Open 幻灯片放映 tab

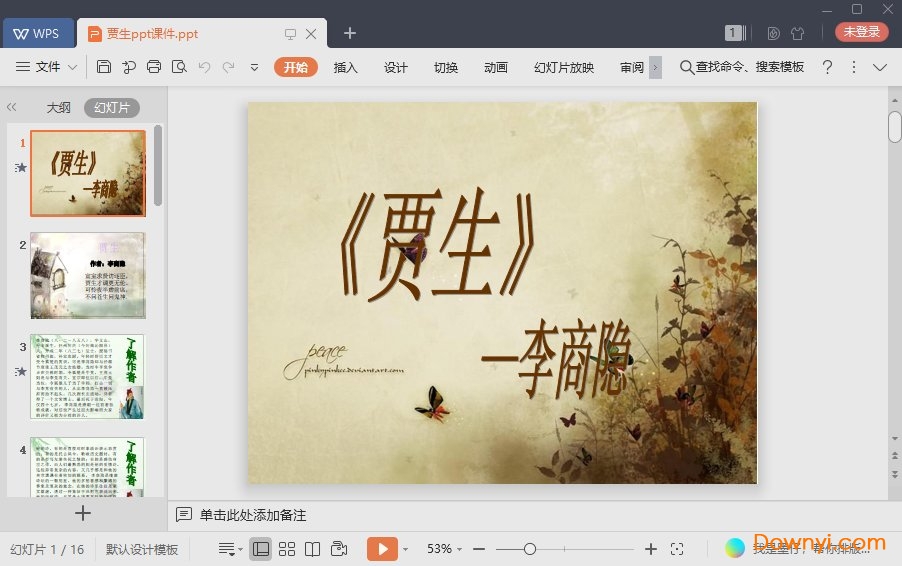click(564, 67)
